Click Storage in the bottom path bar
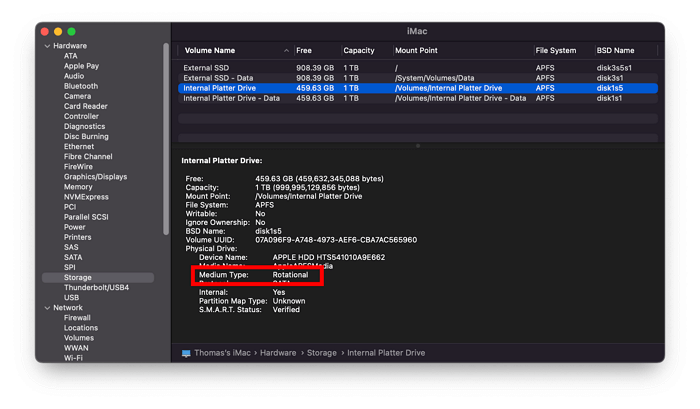 (320, 353)
